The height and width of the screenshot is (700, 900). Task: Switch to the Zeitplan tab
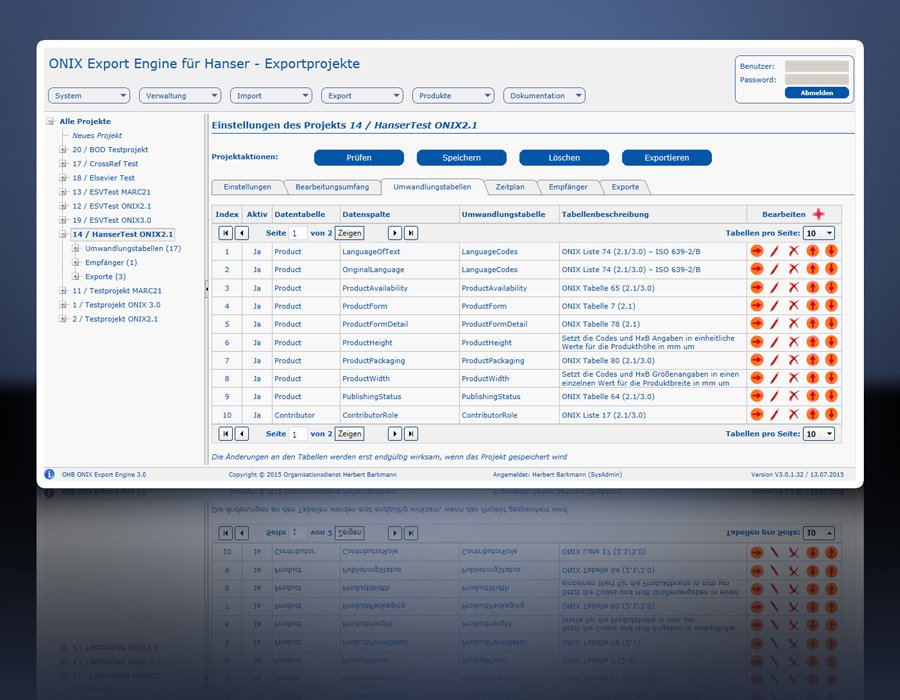510,187
